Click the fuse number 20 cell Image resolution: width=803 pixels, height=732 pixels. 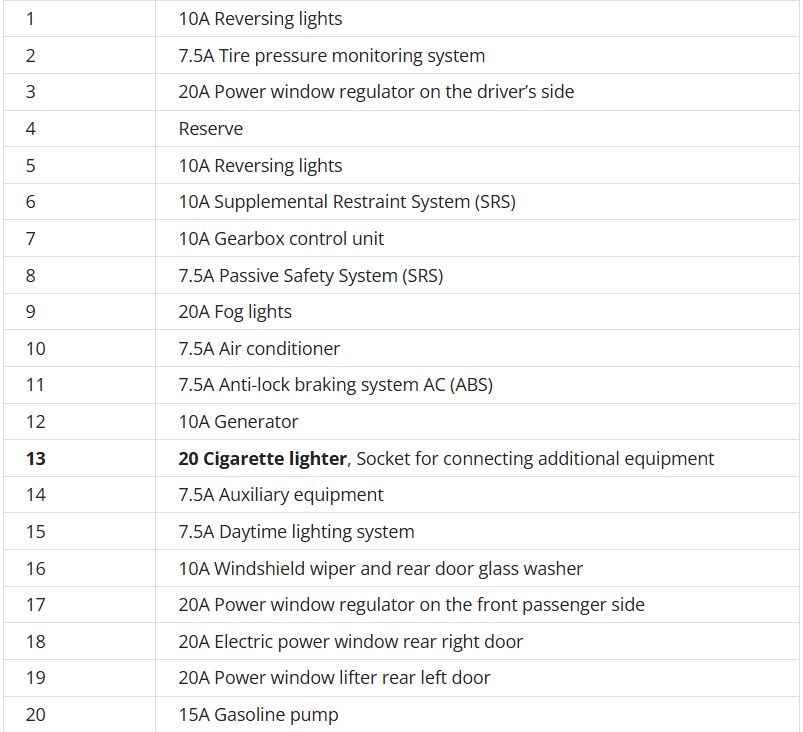pos(36,715)
